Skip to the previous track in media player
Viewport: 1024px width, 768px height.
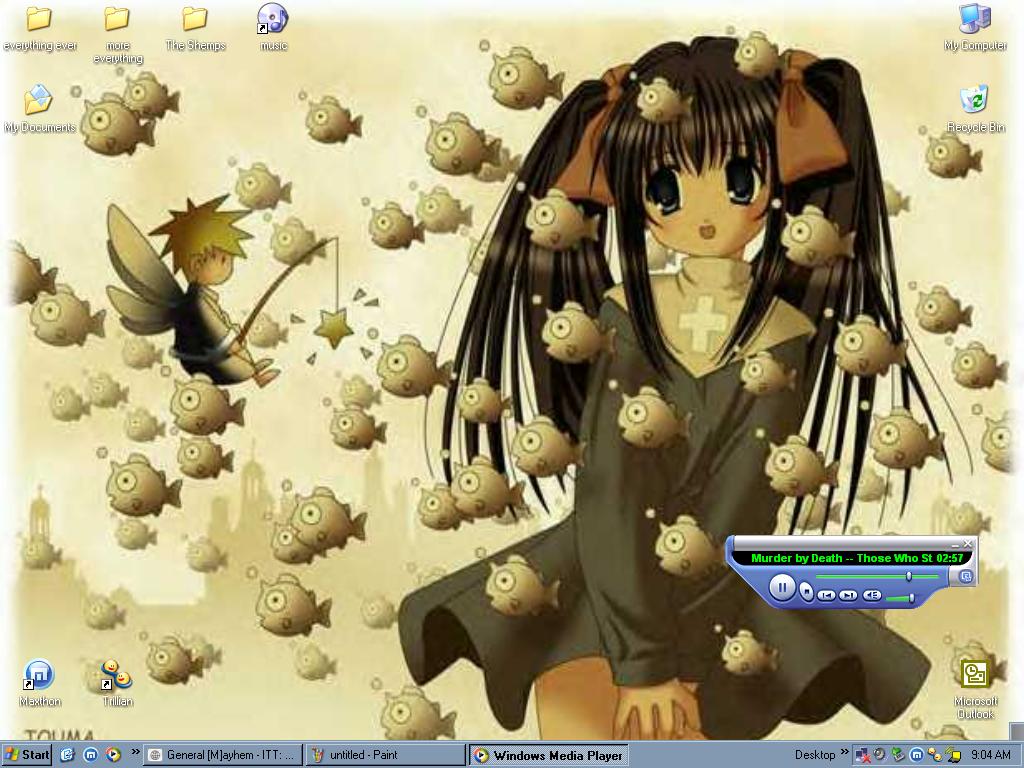[x=826, y=595]
